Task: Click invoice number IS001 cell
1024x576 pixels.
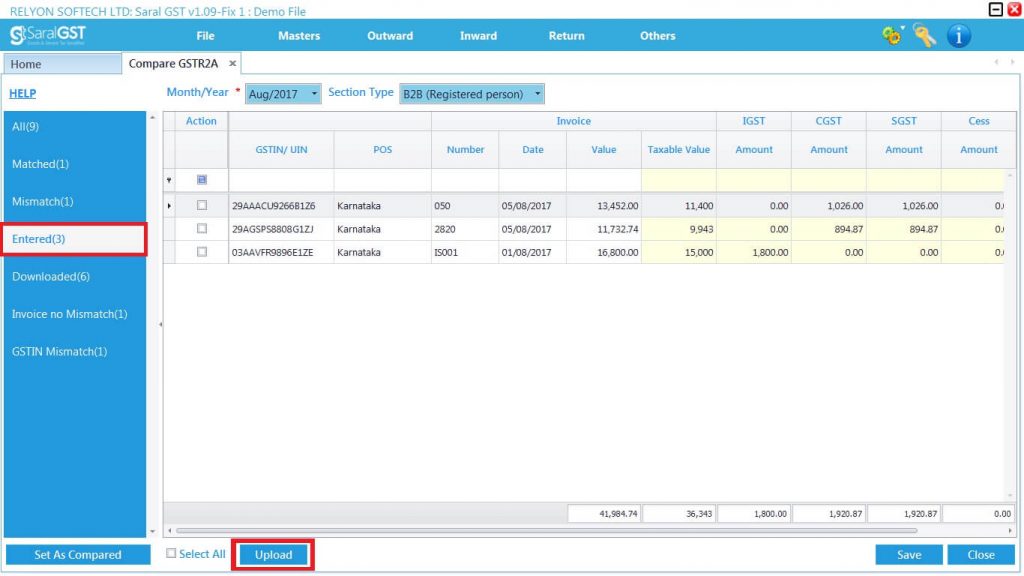Action: click(465, 252)
